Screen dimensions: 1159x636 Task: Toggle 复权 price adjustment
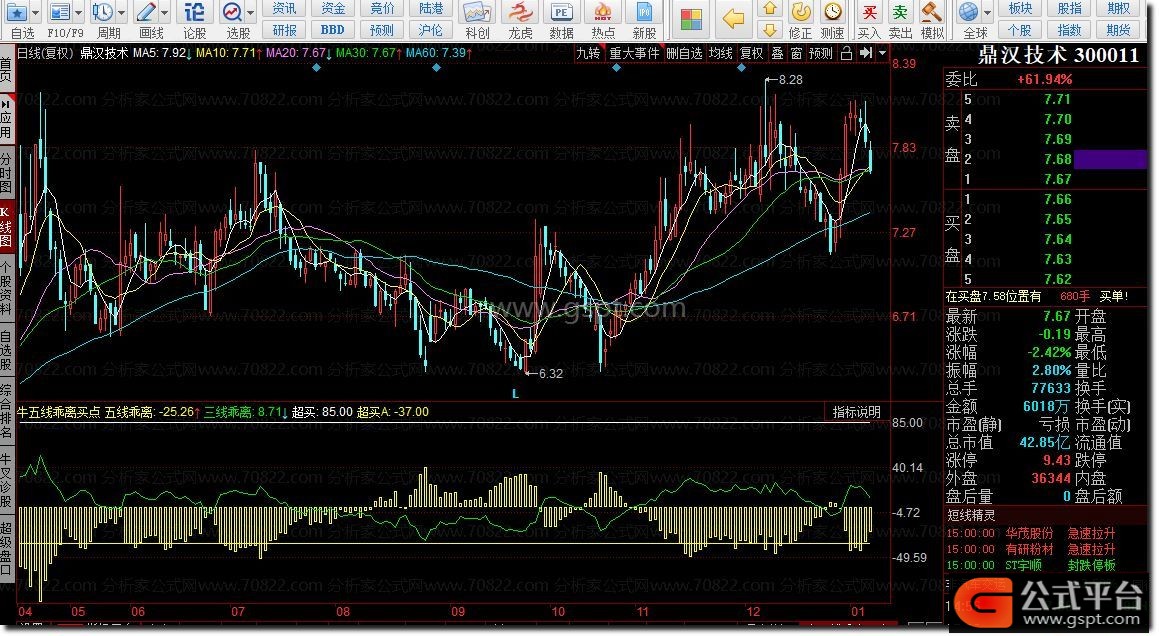pyautogui.click(x=752, y=53)
